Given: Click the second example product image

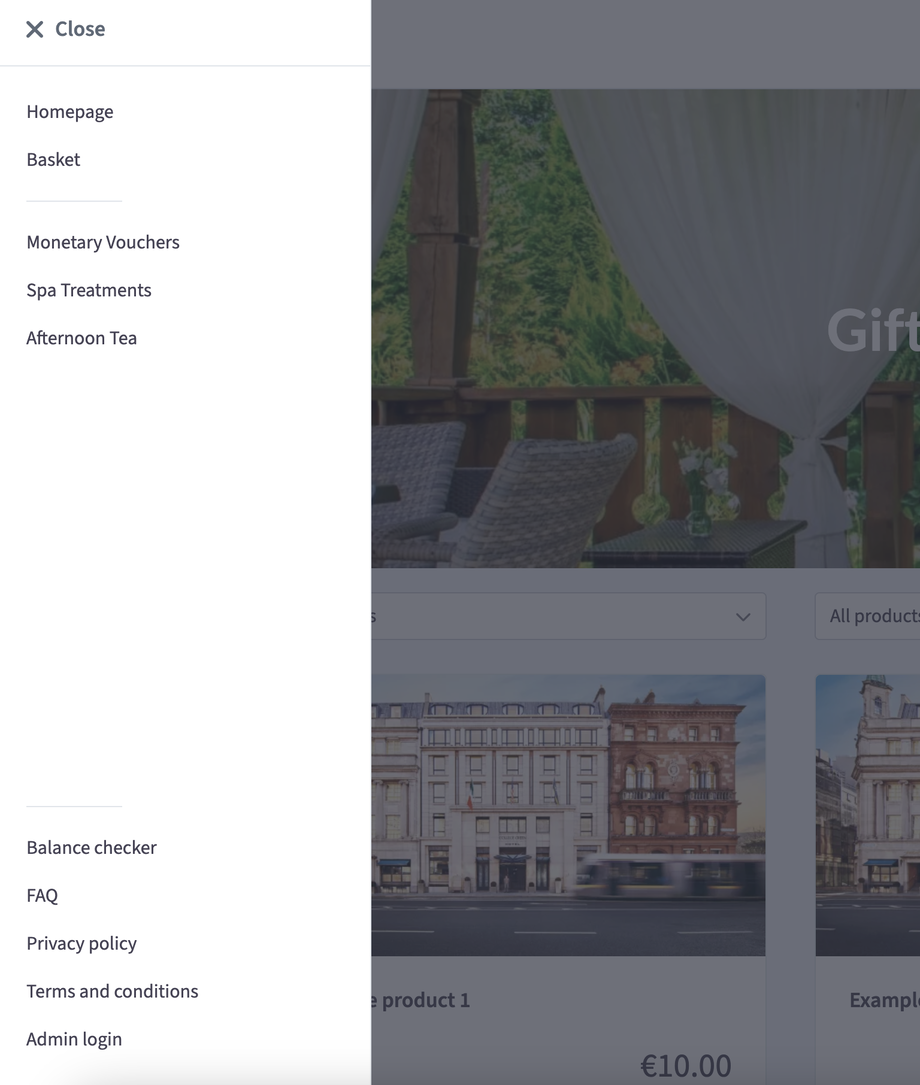Looking at the screenshot, I should click(x=867, y=815).
